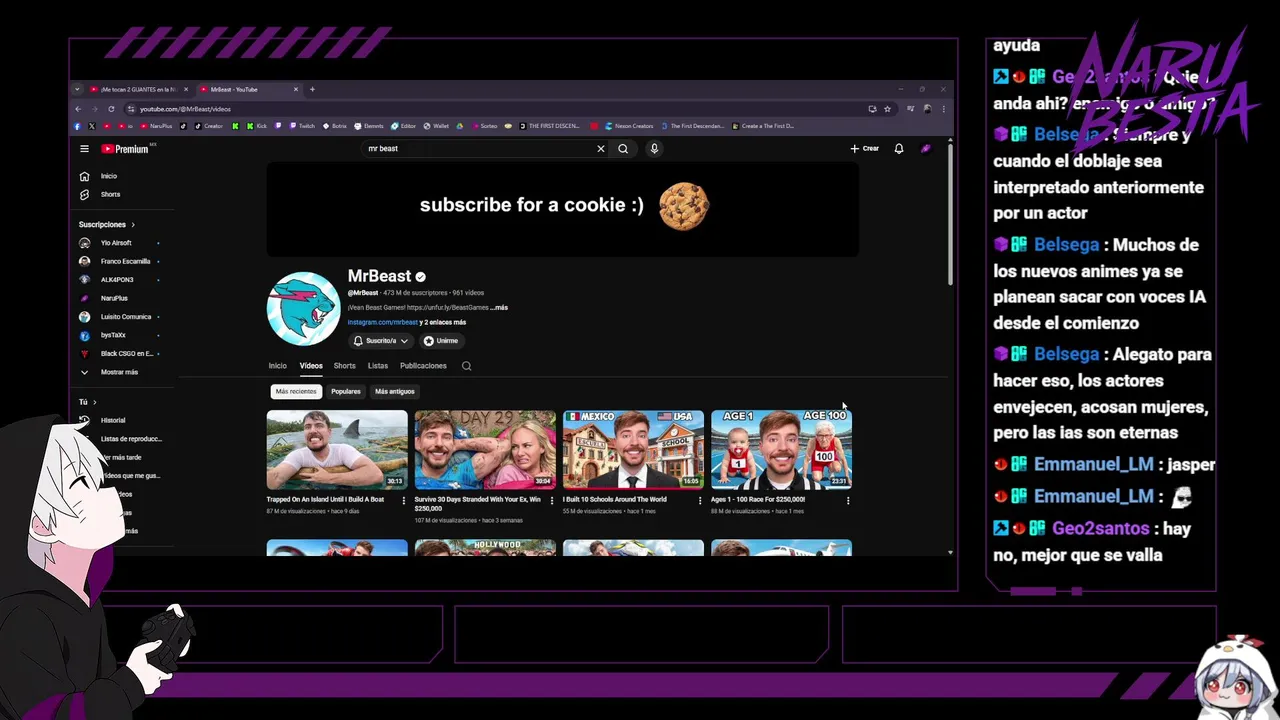Click the magnifier search button
The height and width of the screenshot is (720, 1280).
coord(623,148)
